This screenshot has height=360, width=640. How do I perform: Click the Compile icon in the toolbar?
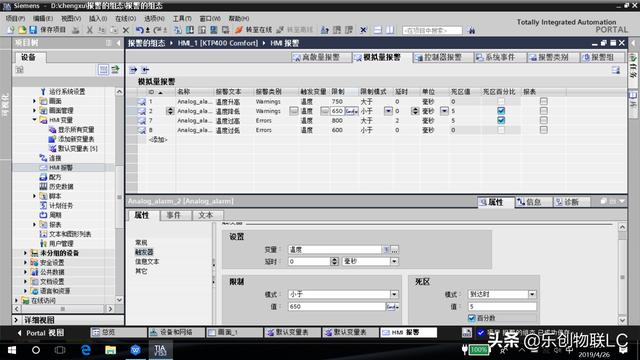pyautogui.click(x=177, y=30)
